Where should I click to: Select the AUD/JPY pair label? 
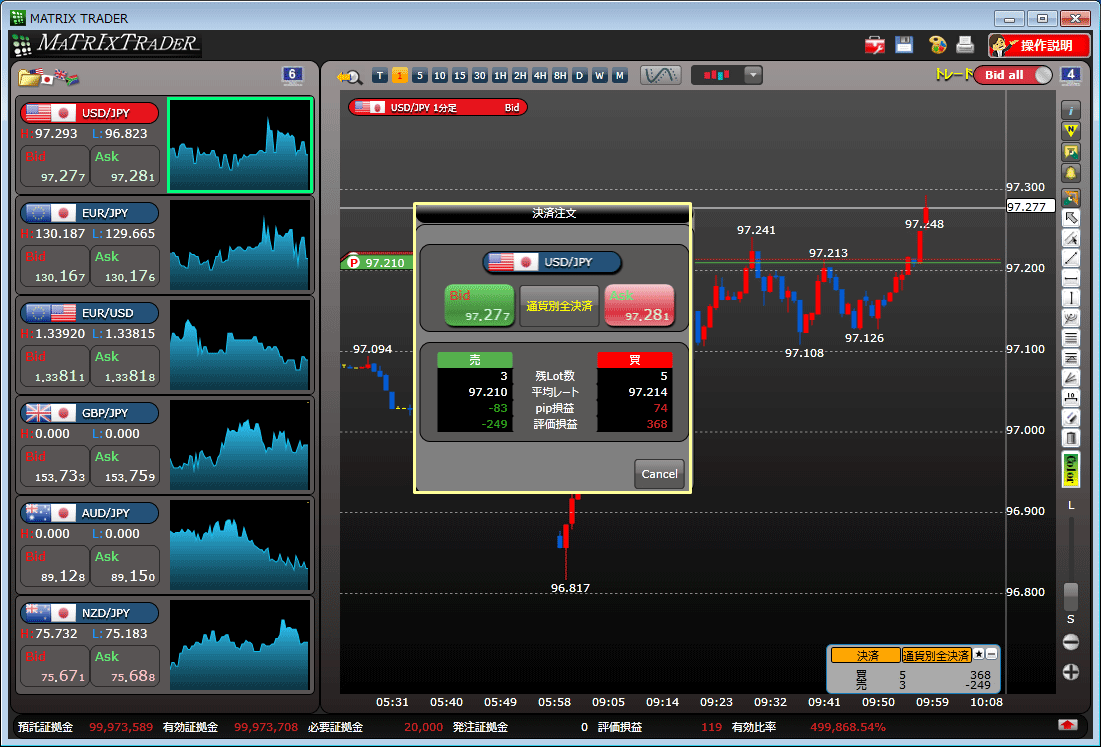click(x=89, y=513)
